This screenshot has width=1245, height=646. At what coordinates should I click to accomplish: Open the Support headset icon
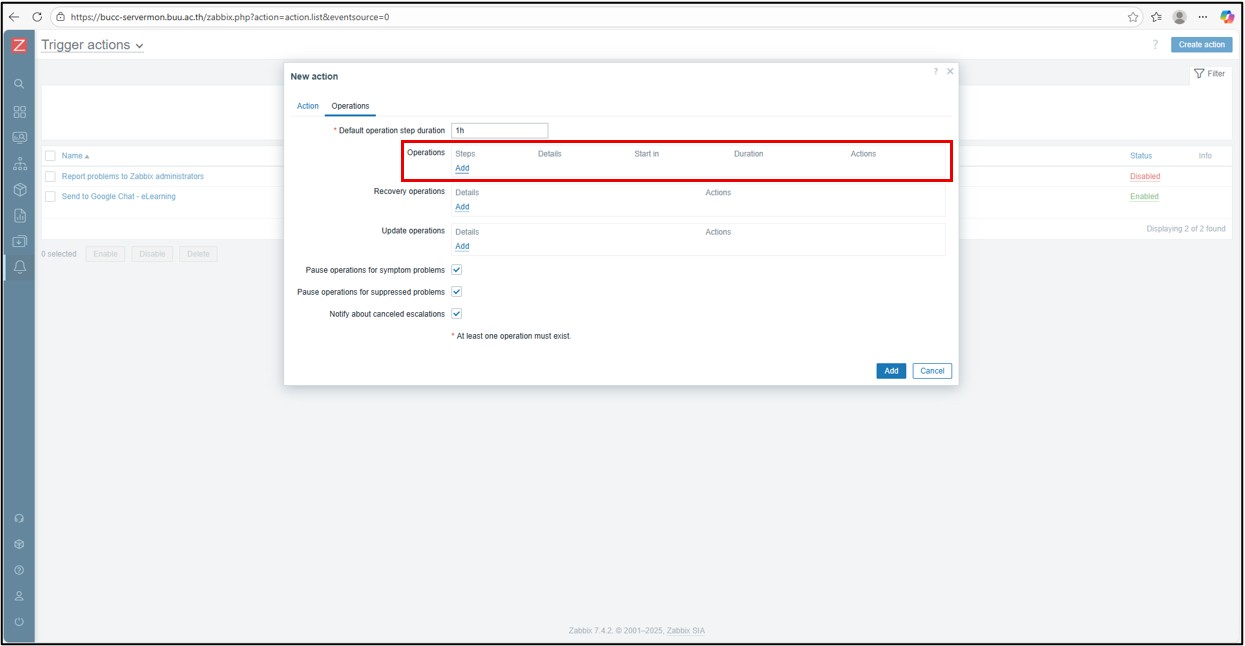[19, 518]
